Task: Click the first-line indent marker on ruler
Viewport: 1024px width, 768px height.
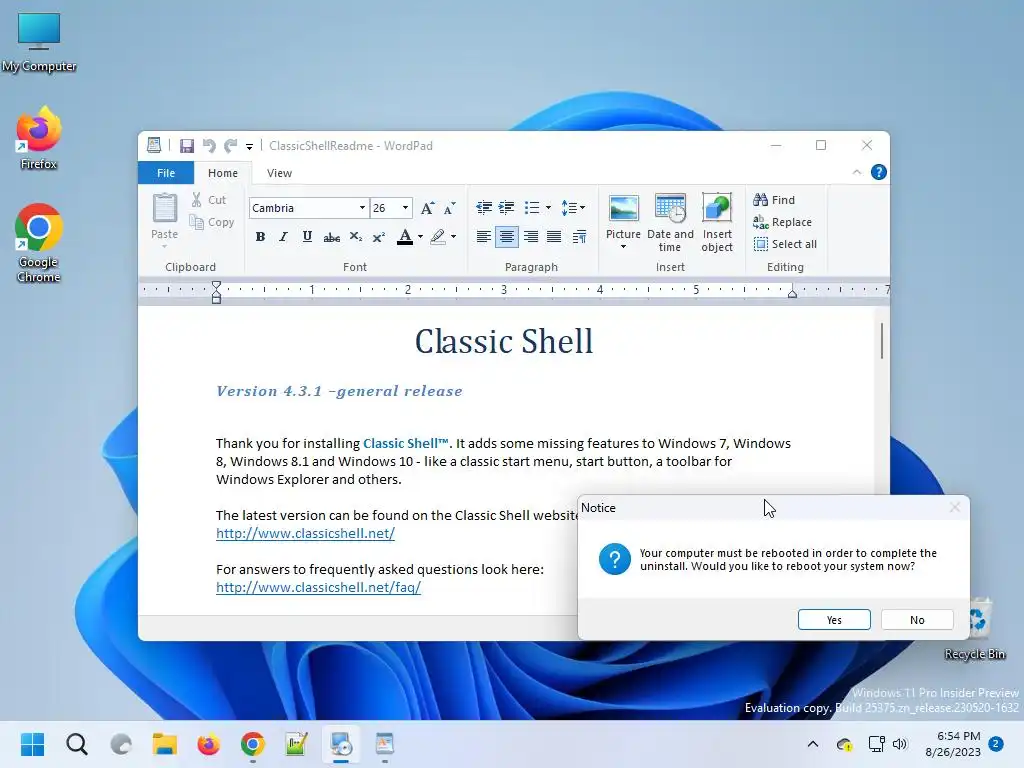Action: tap(216, 285)
